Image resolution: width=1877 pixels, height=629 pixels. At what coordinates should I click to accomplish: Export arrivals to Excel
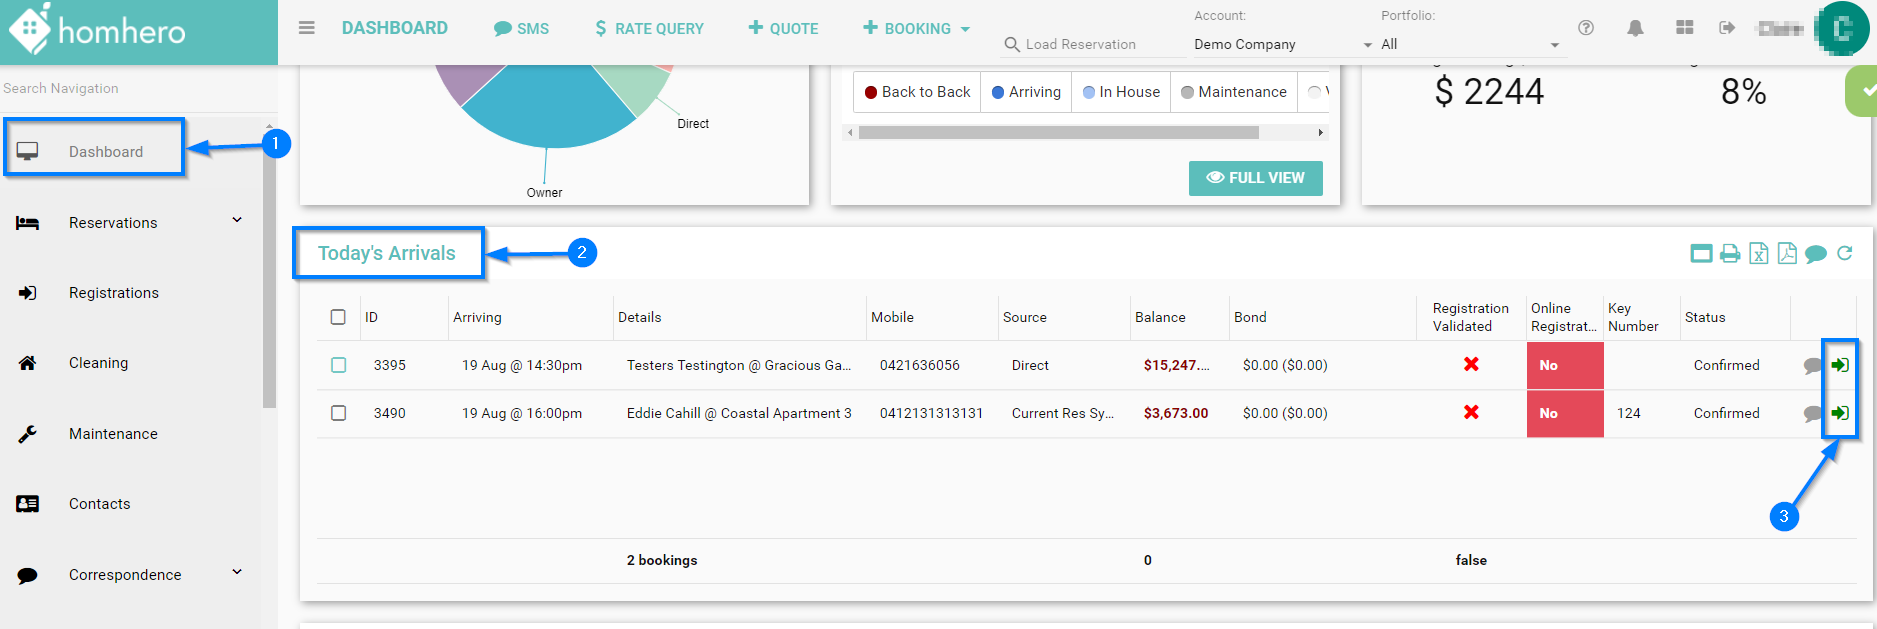click(1759, 254)
